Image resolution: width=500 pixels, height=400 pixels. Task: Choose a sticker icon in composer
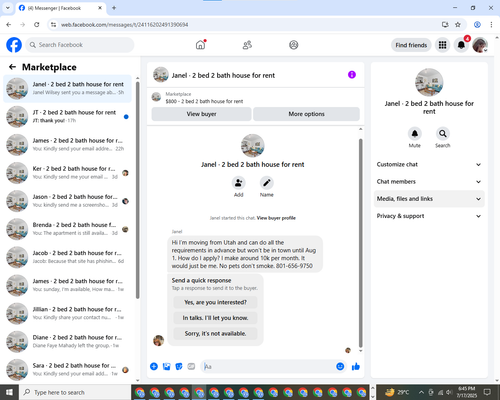pos(179,367)
